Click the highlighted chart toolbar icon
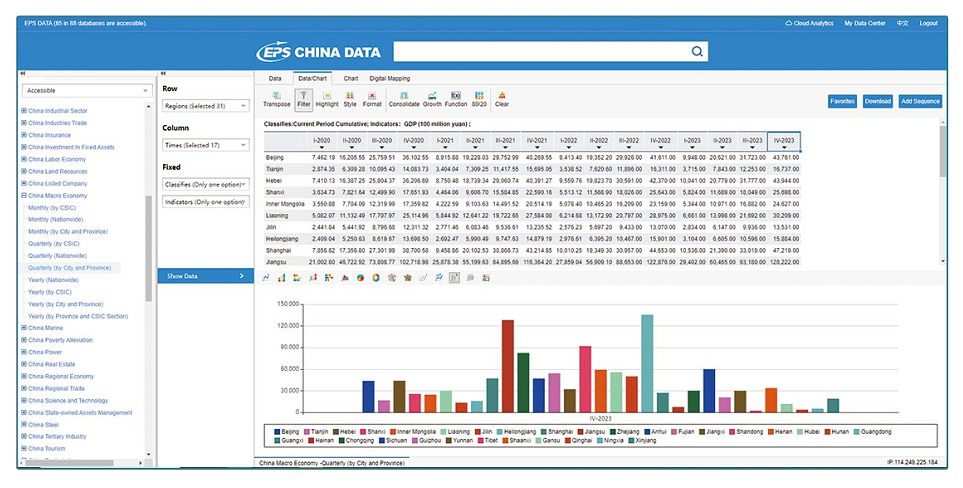963x488 pixels. point(454,277)
